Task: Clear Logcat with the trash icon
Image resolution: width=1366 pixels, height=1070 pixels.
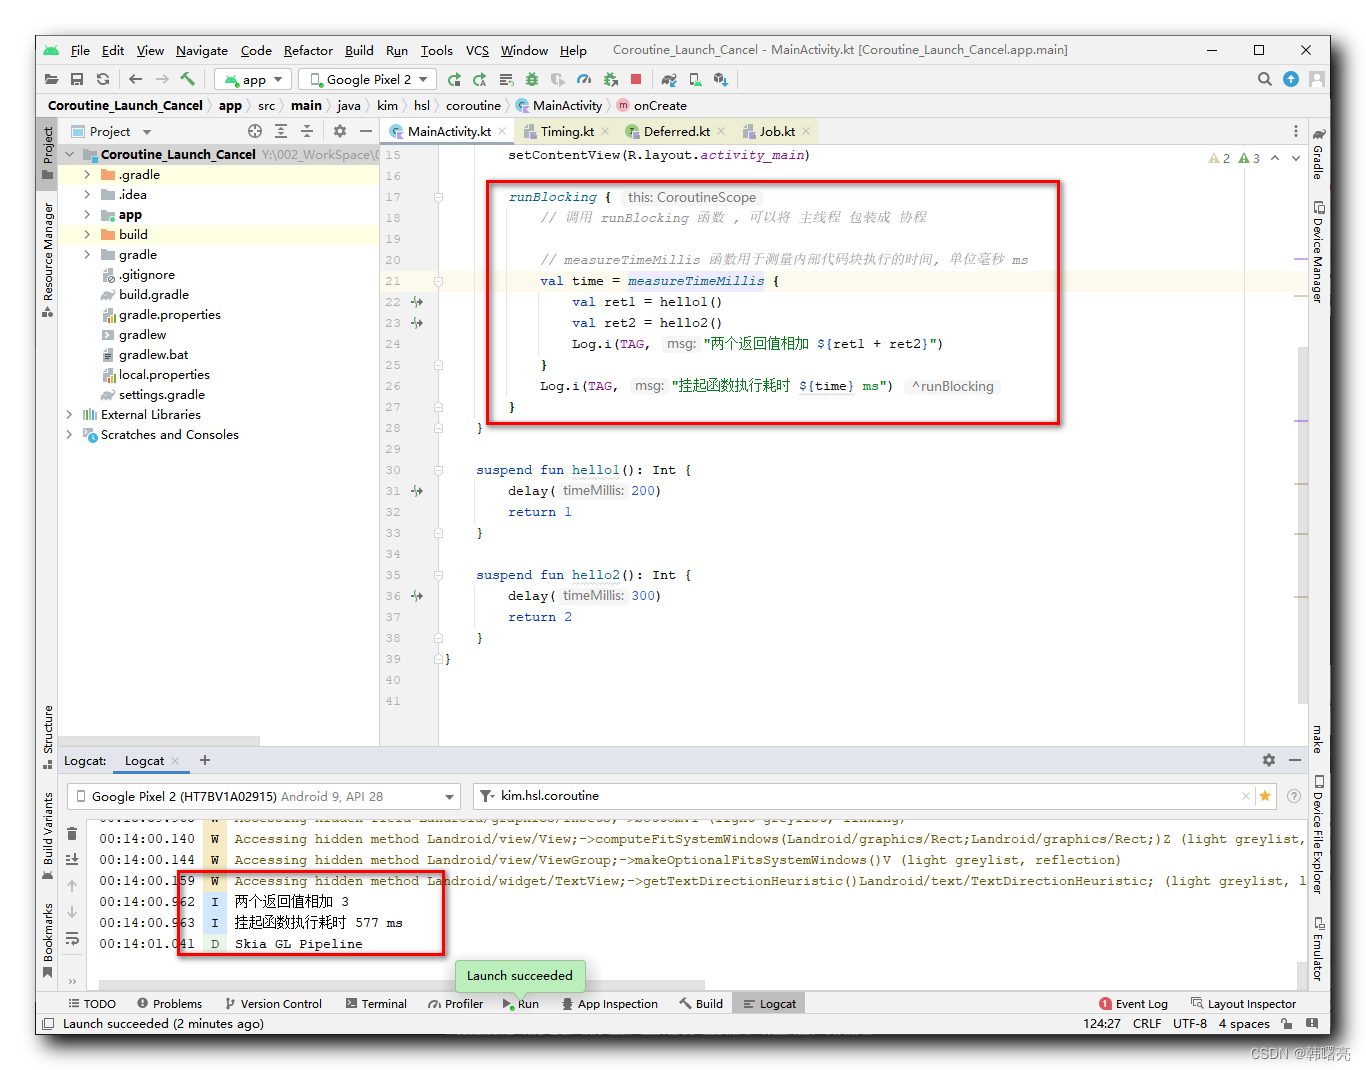Action: pyautogui.click(x=72, y=833)
